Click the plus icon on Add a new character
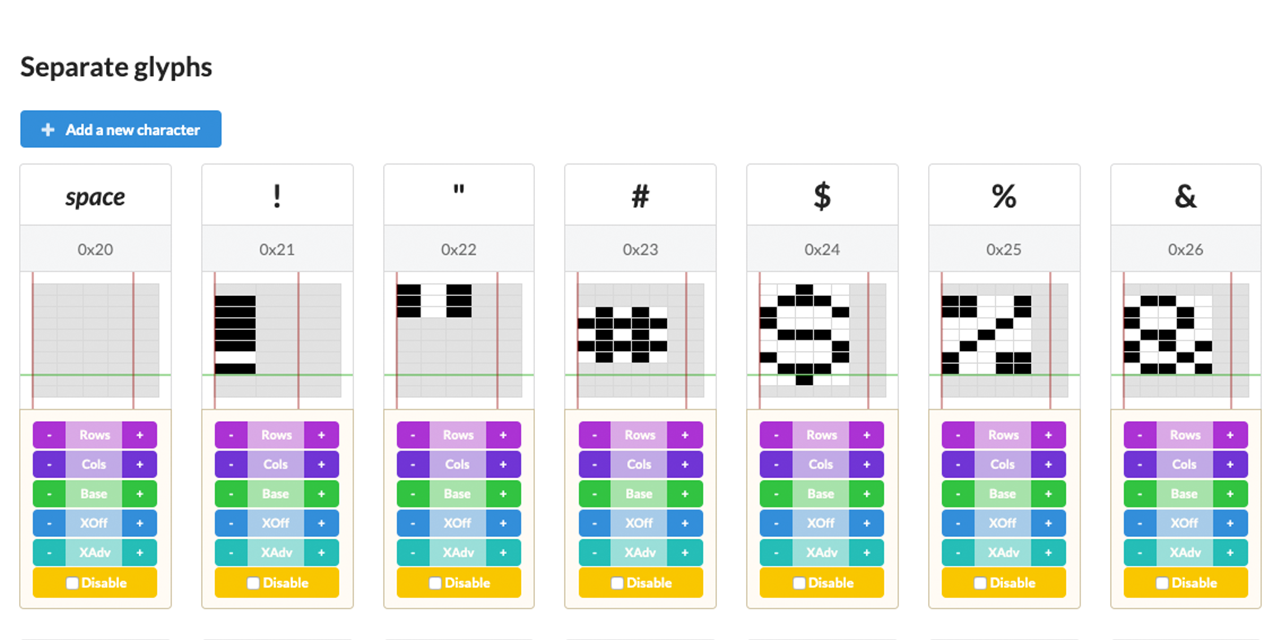 (48, 130)
